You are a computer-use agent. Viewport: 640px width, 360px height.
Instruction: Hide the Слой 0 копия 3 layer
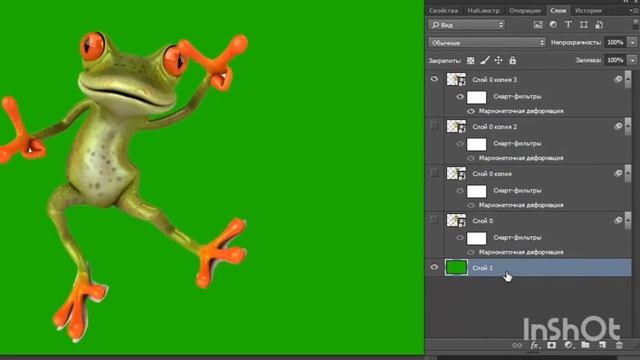tap(434, 79)
